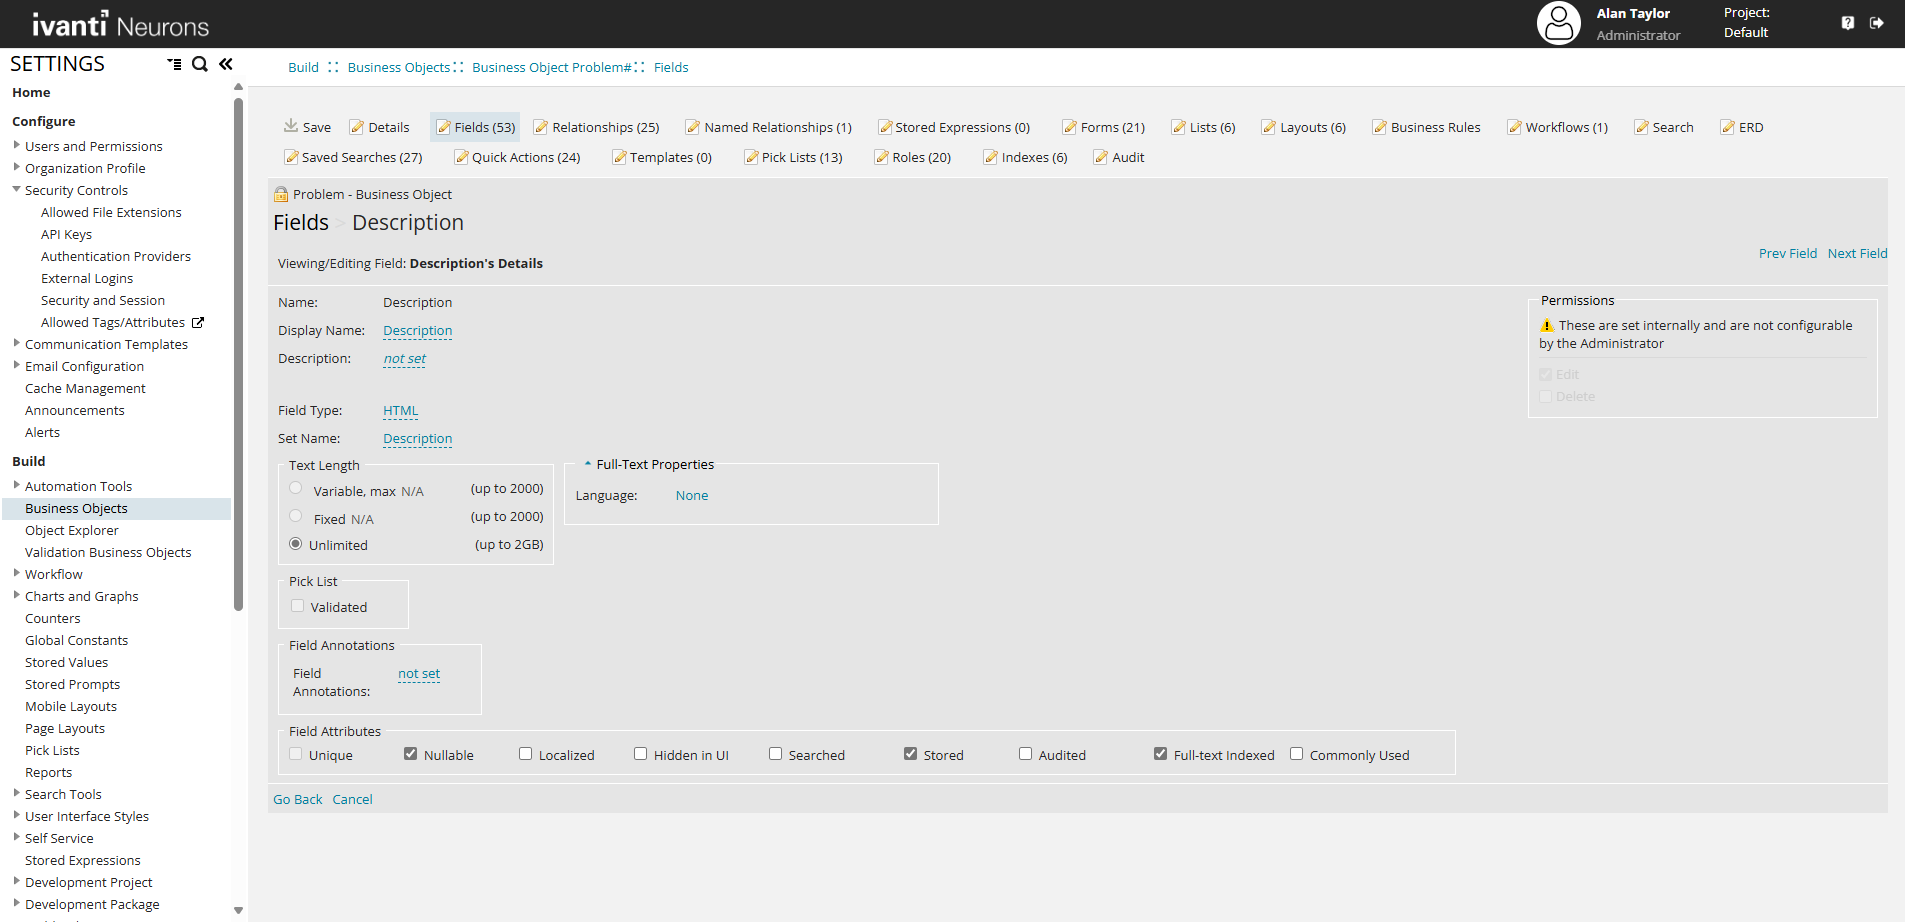Image resolution: width=1905 pixels, height=922 pixels.
Task: Click the logout icon in top bar
Action: click(x=1877, y=23)
